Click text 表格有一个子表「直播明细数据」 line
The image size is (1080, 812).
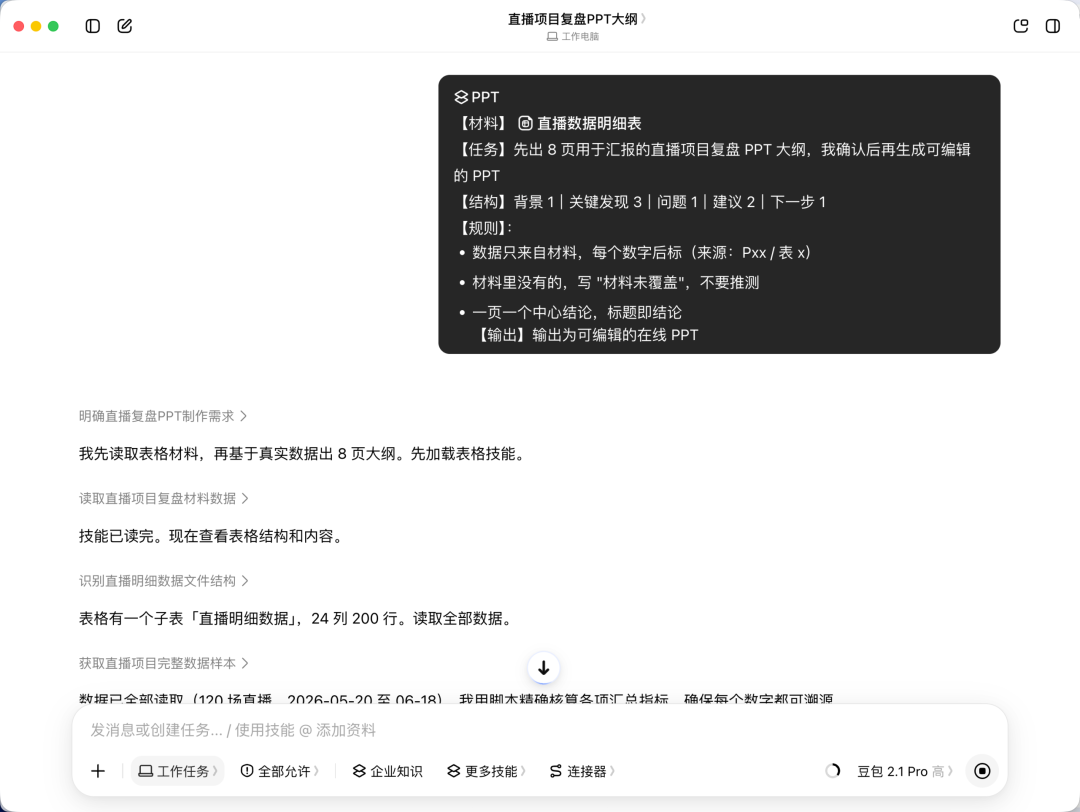click(298, 618)
